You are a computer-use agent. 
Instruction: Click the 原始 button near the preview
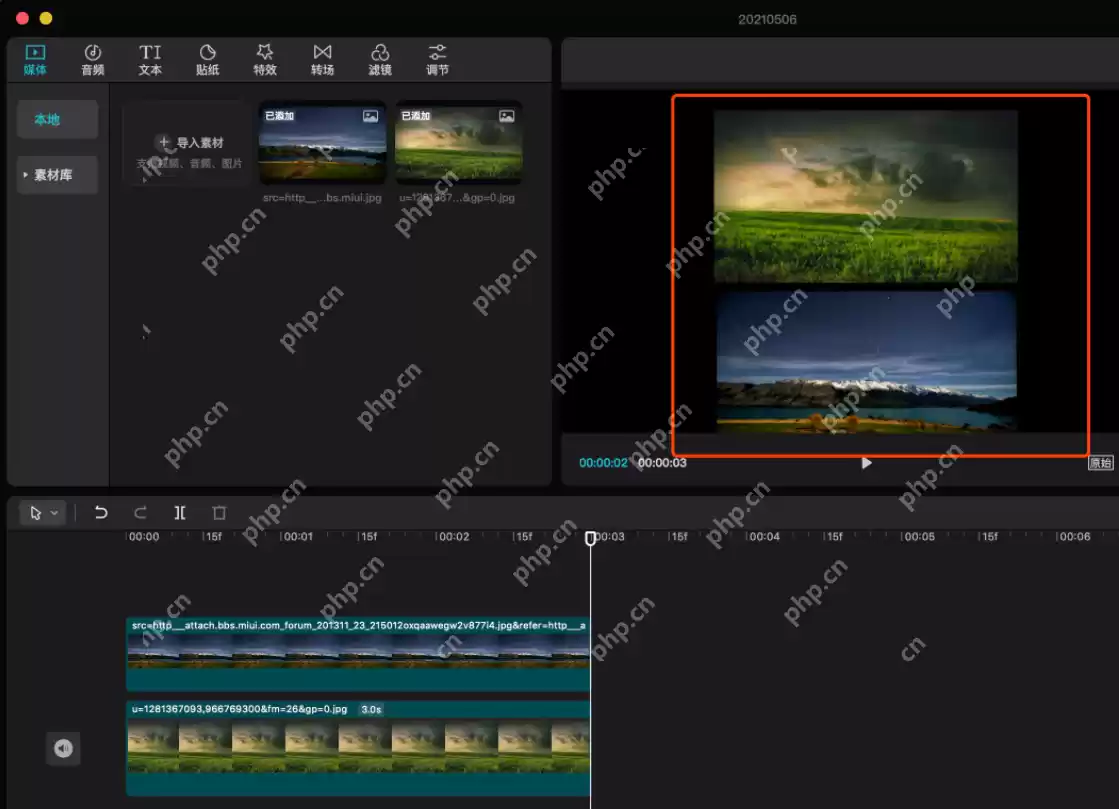click(1100, 462)
